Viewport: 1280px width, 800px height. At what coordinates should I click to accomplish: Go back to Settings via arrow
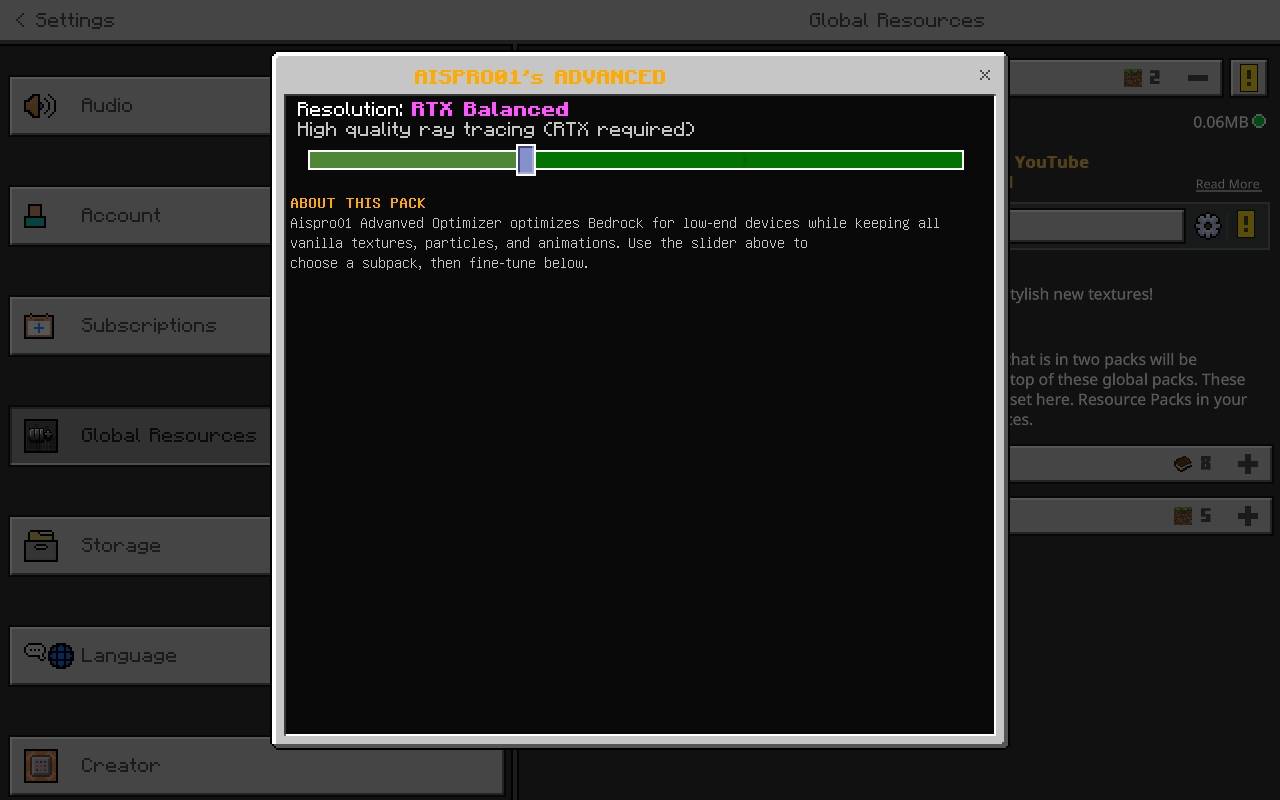(x=20, y=20)
